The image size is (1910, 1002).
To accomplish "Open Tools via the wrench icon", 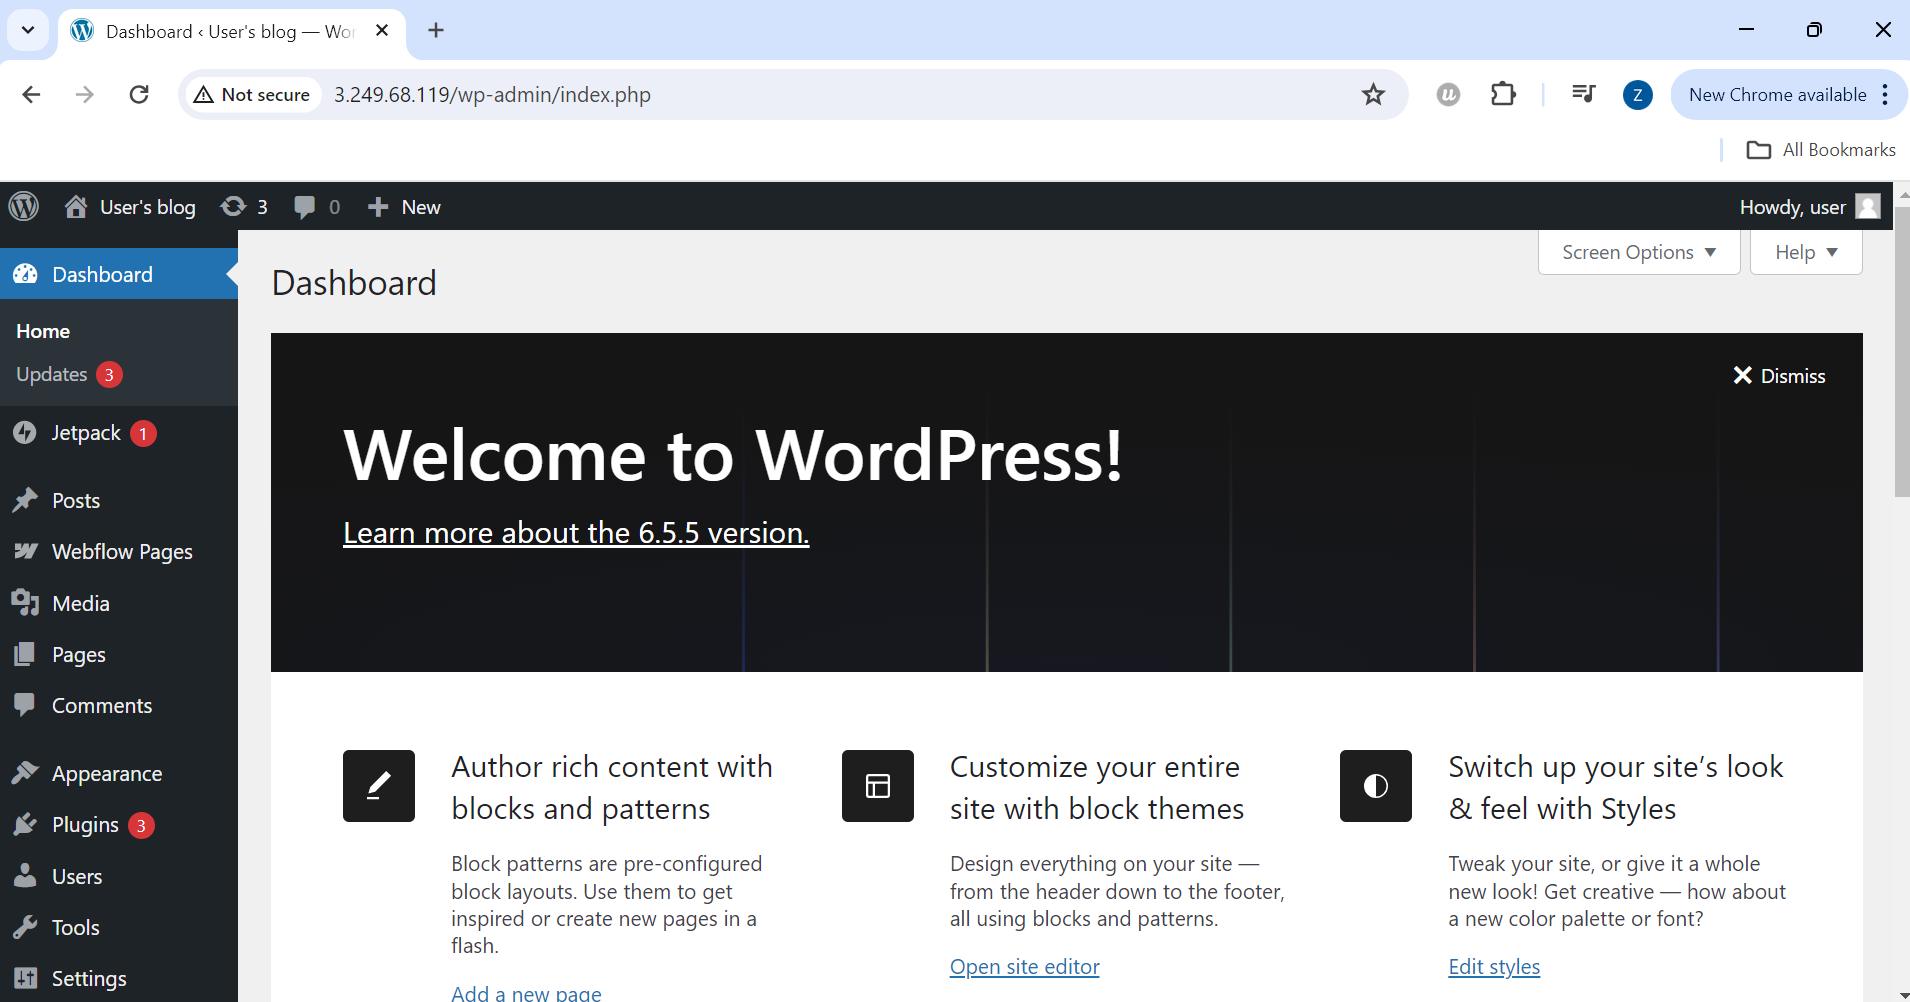I will tap(25, 927).
